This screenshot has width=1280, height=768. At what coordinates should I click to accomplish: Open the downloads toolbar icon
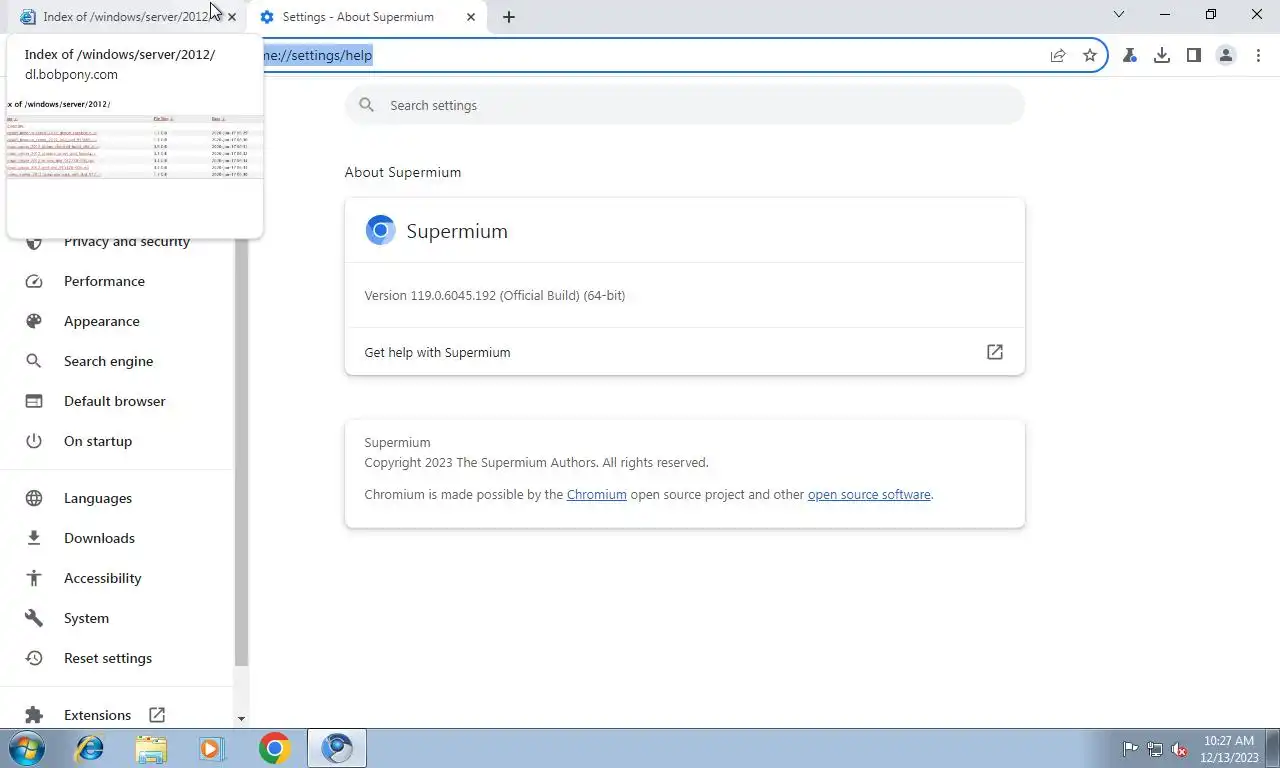coord(1162,55)
